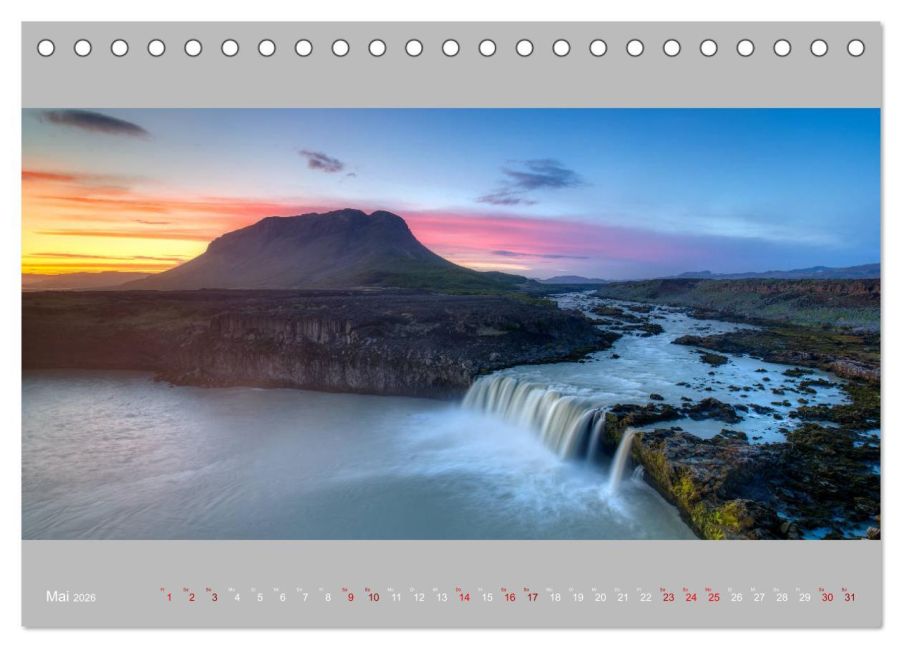Pick date 19 in the day row

pos(578,597)
